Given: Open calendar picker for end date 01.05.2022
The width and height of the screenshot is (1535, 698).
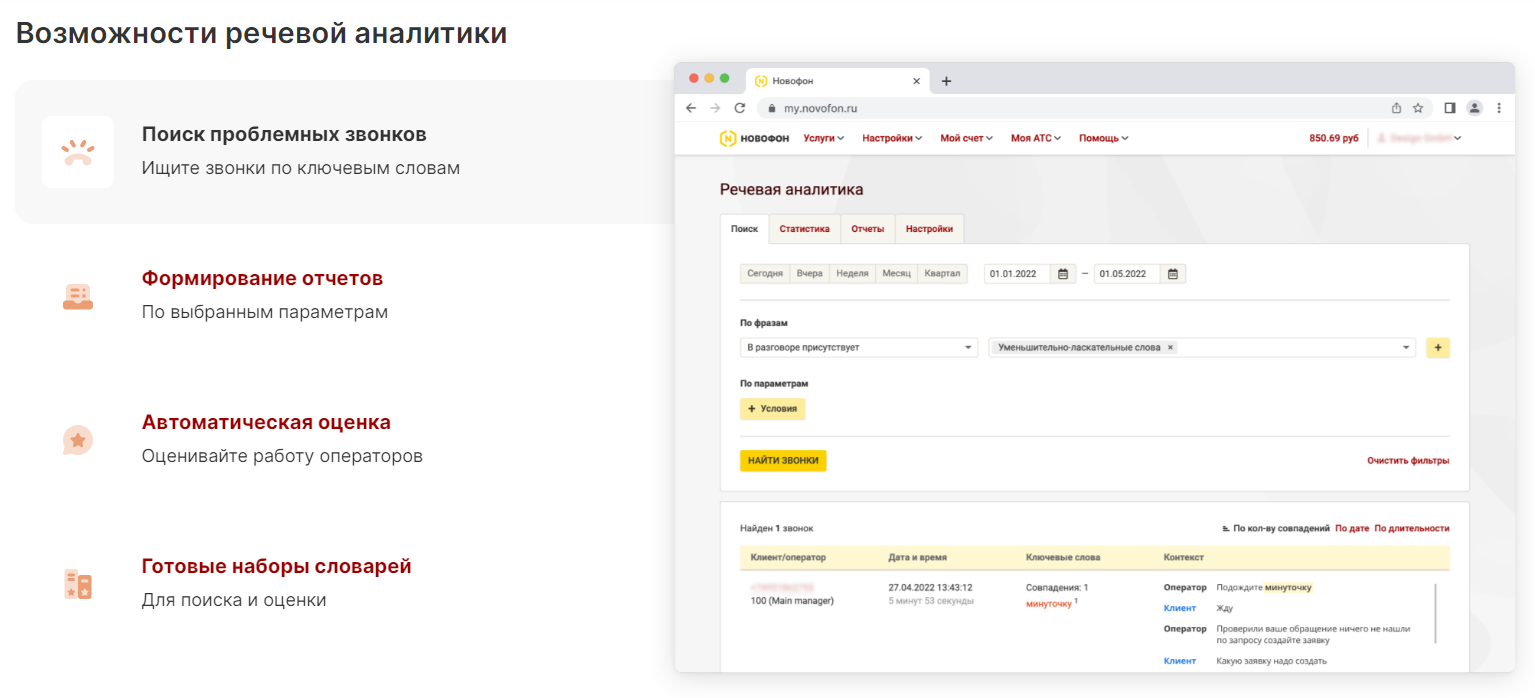Looking at the screenshot, I should click(1173, 274).
